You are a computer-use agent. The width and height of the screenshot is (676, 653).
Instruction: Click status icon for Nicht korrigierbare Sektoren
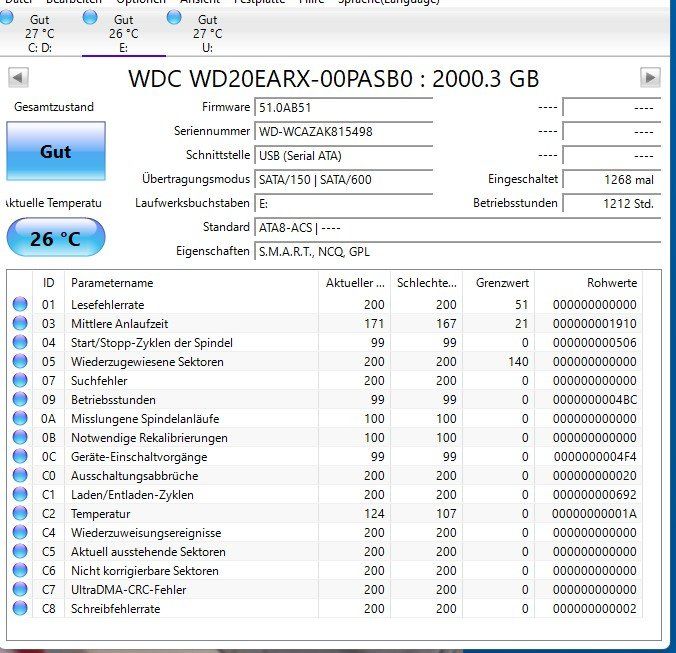click(x=20, y=570)
